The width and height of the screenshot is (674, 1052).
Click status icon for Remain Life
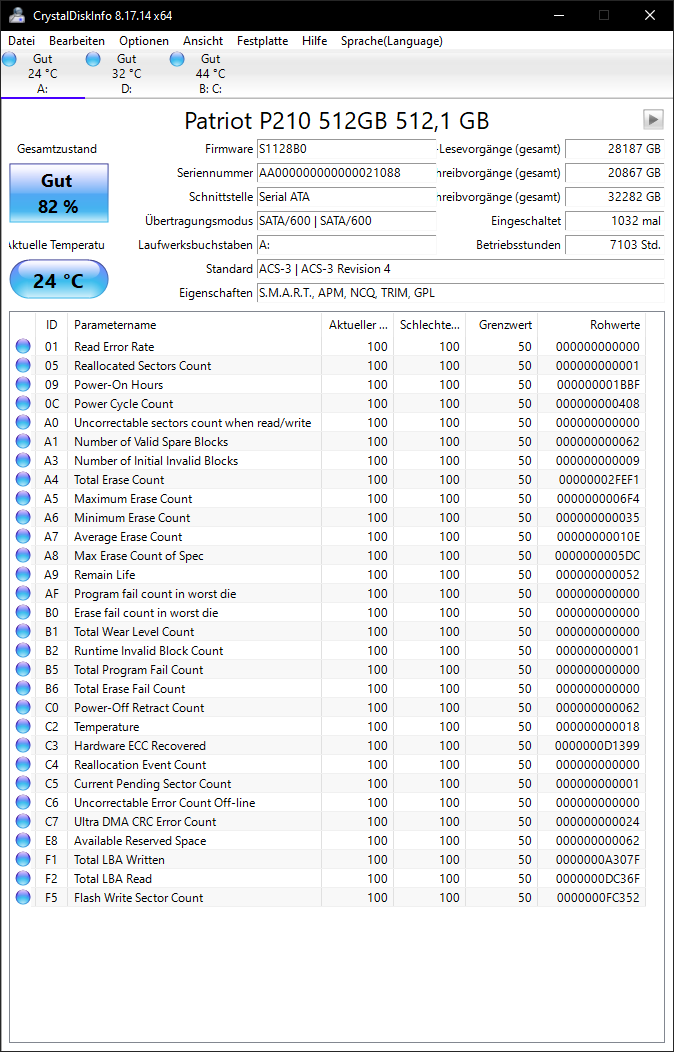(x=23, y=575)
